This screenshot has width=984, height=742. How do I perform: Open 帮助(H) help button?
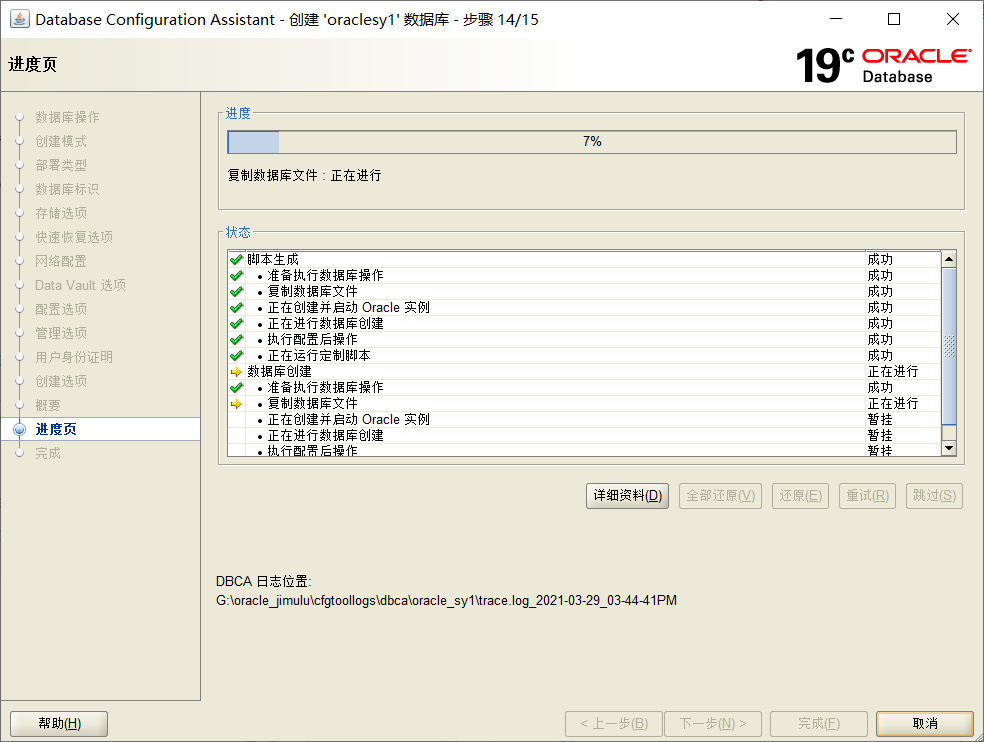point(59,724)
